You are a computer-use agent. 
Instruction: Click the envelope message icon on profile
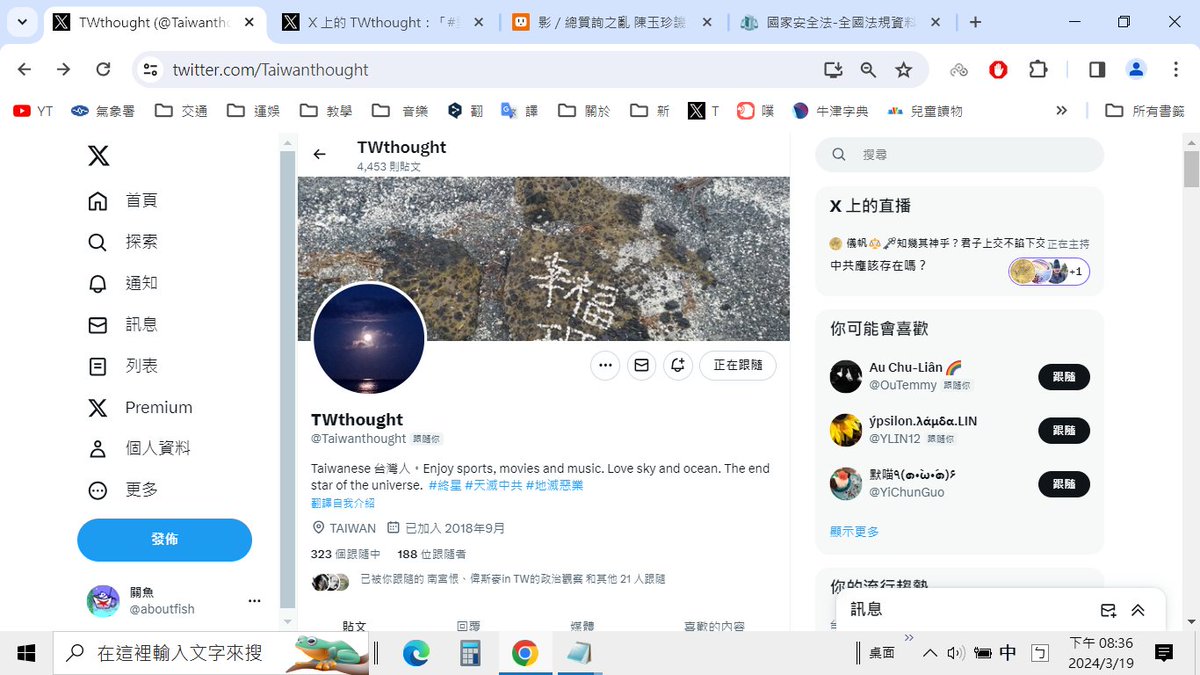coord(642,366)
